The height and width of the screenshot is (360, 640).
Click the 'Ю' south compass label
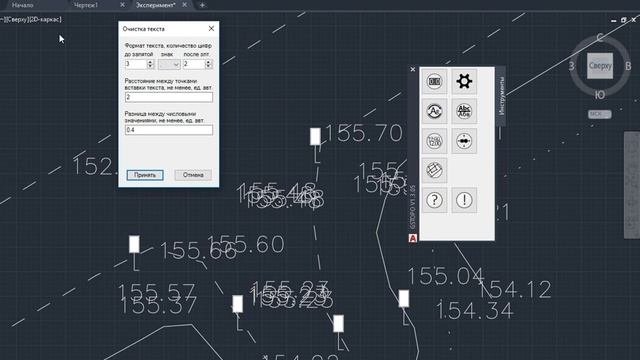click(x=600, y=95)
